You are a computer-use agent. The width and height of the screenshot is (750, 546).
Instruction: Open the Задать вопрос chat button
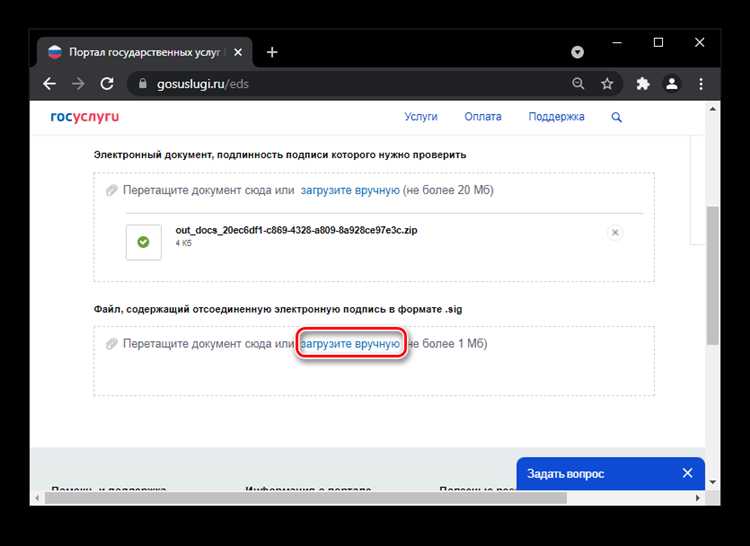click(565, 474)
